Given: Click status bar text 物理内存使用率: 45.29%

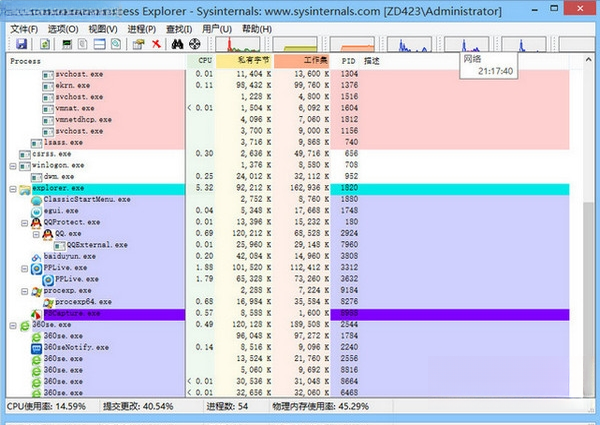Looking at the screenshot, I should pos(320,406).
